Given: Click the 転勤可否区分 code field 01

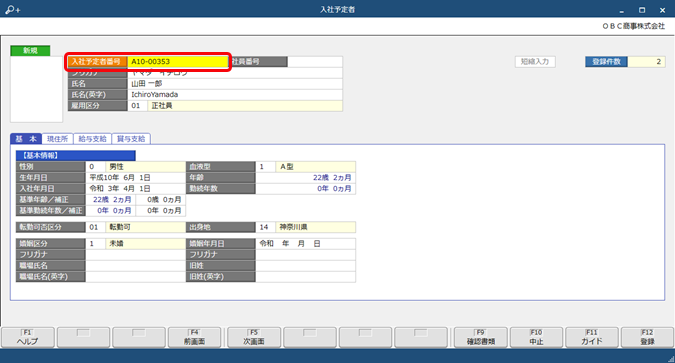Looking at the screenshot, I should tap(96, 227).
